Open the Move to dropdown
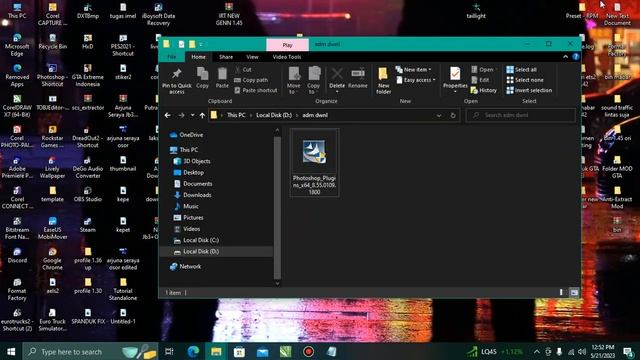Viewport: 640px width, 360px height. point(293,80)
